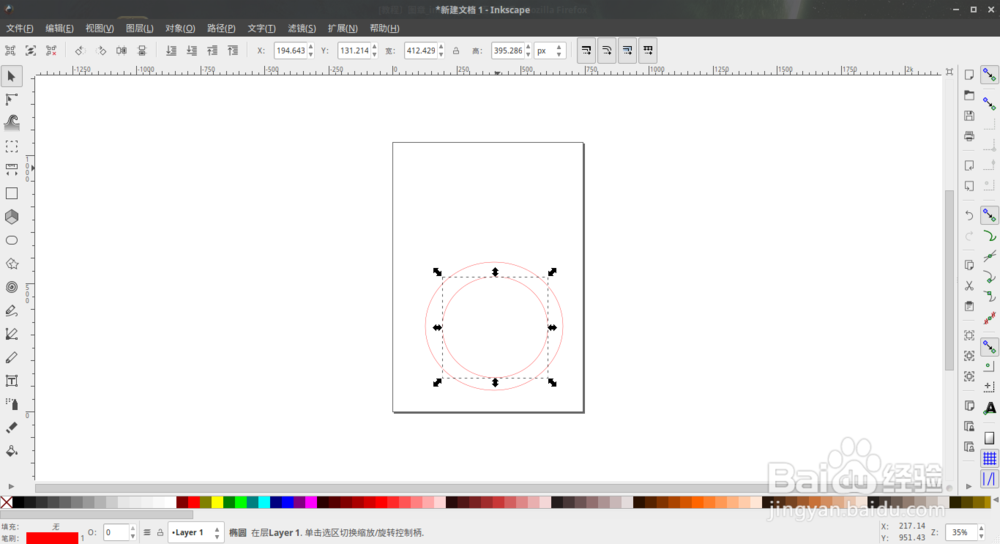Click the save document icon
The width and height of the screenshot is (1000, 544).
(x=969, y=116)
